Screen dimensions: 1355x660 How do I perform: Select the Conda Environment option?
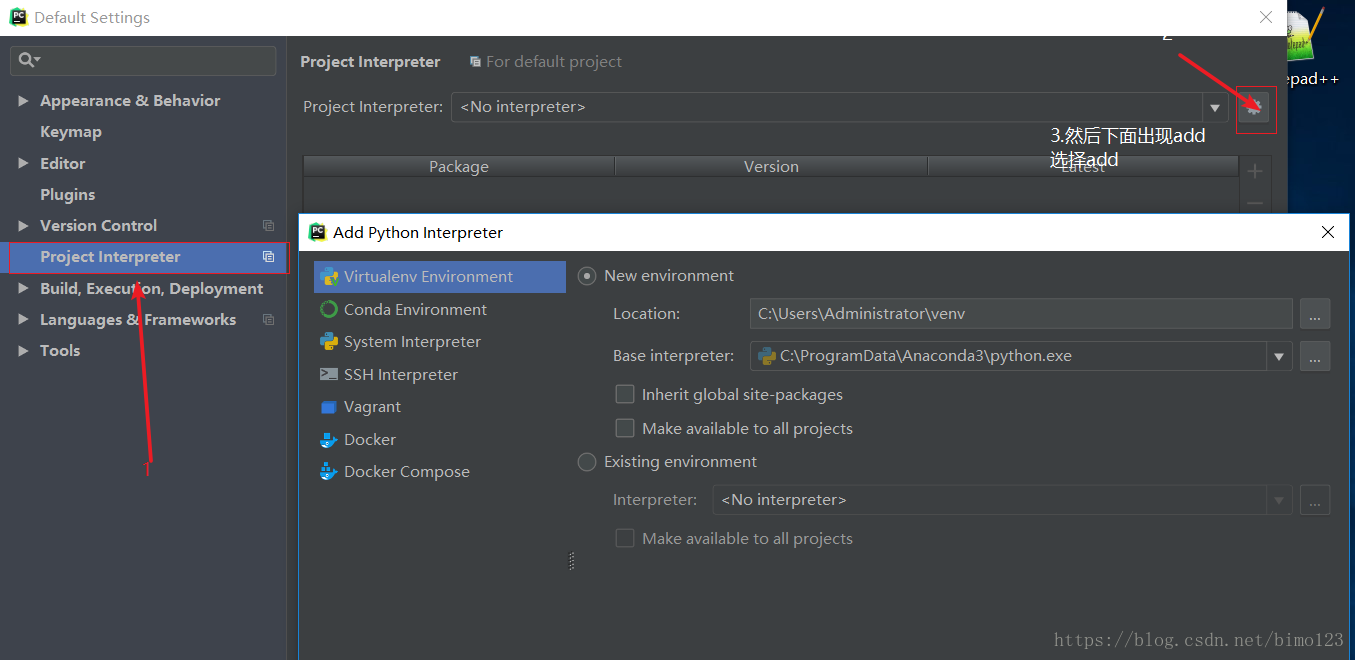coord(414,310)
